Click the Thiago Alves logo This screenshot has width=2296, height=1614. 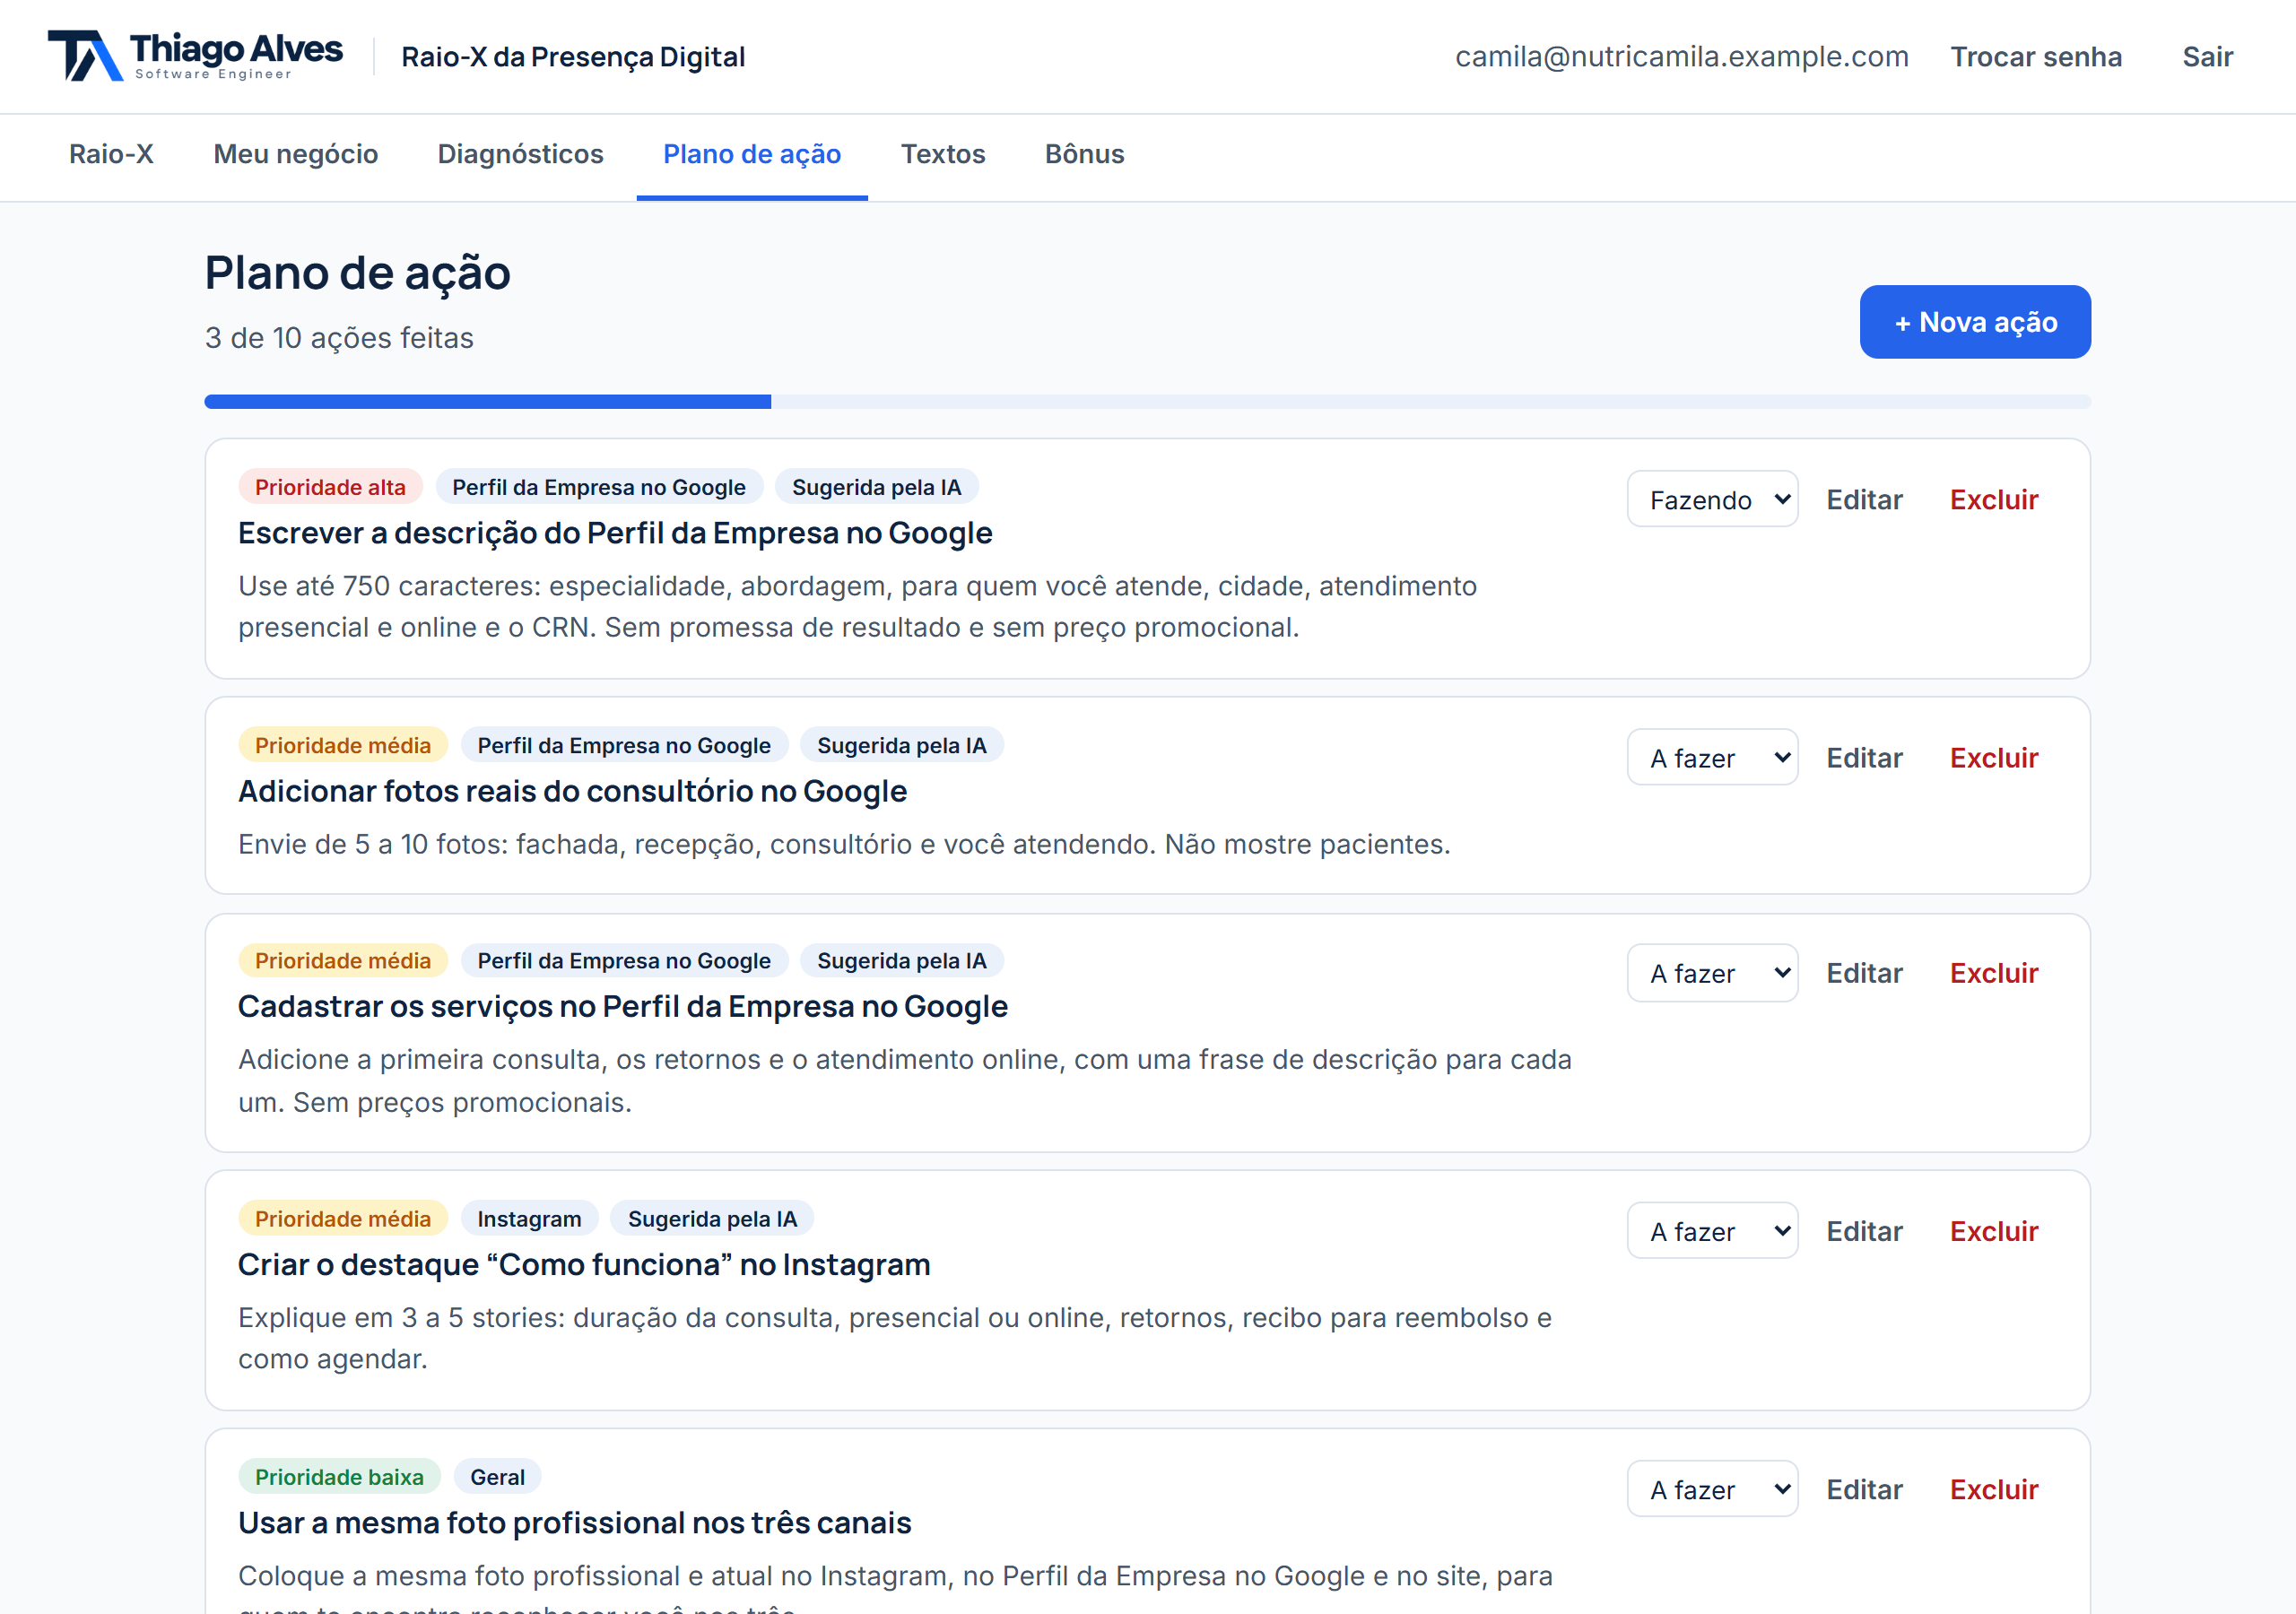click(x=195, y=56)
